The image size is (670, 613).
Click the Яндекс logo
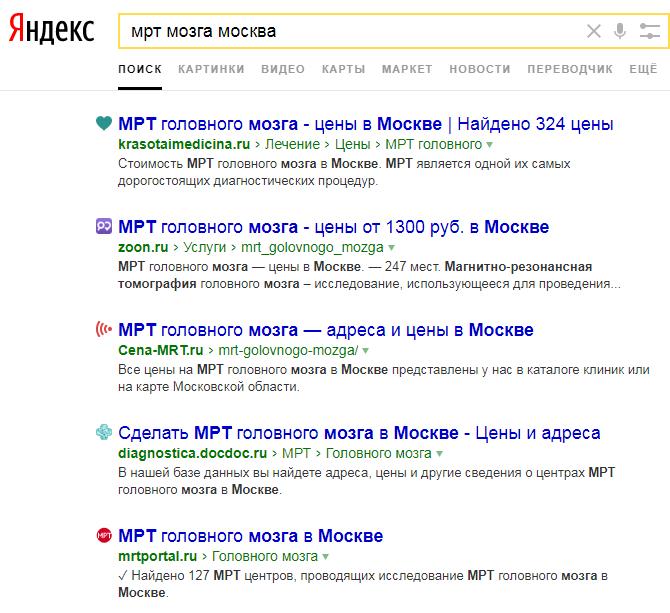[51, 29]
